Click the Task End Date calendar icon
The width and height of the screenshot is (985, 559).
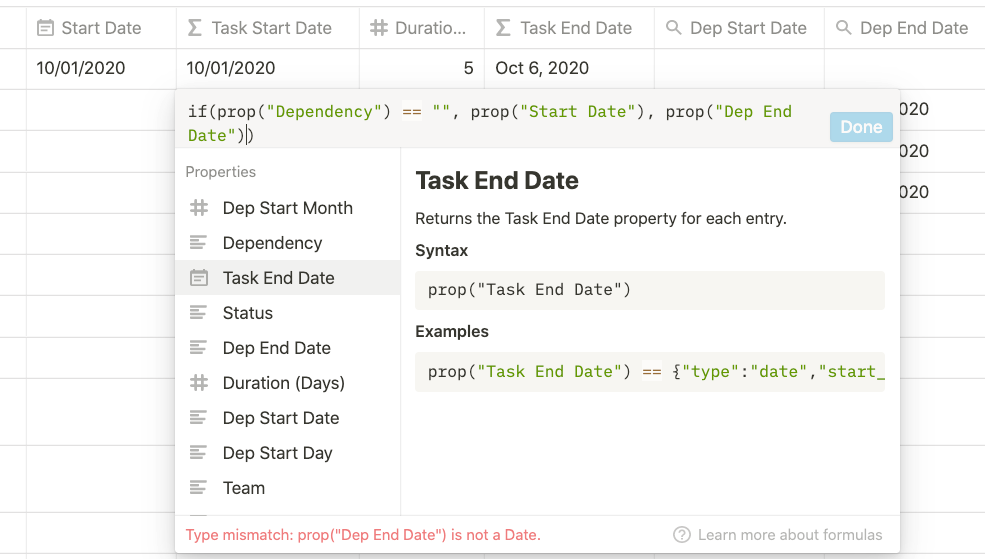[x=199, y=278]
